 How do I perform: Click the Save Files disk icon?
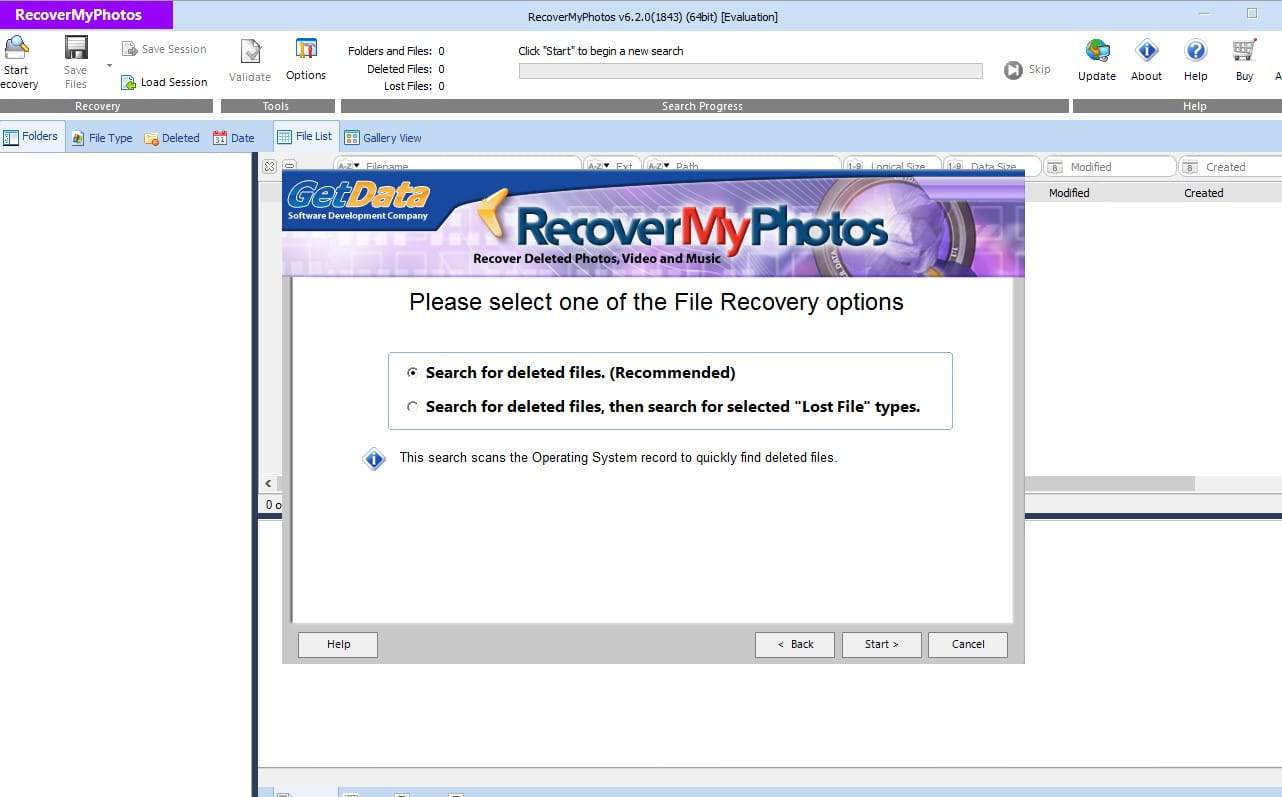76,48
